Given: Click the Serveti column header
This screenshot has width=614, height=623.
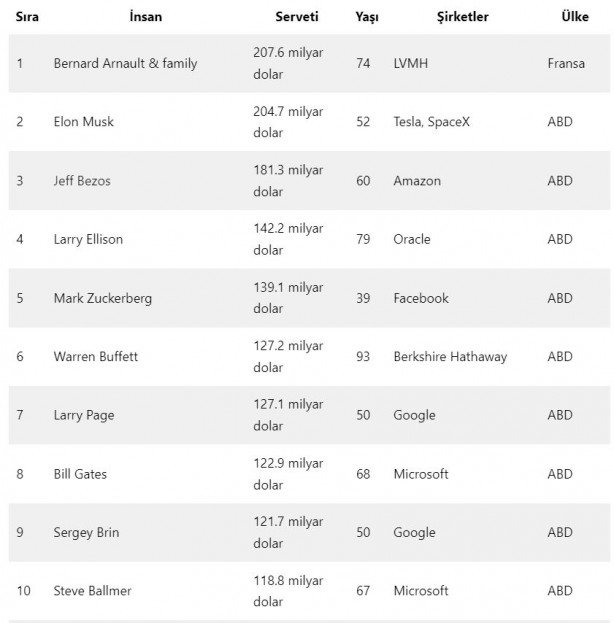Looking at the screenshot, I should (x=297, y=17).
